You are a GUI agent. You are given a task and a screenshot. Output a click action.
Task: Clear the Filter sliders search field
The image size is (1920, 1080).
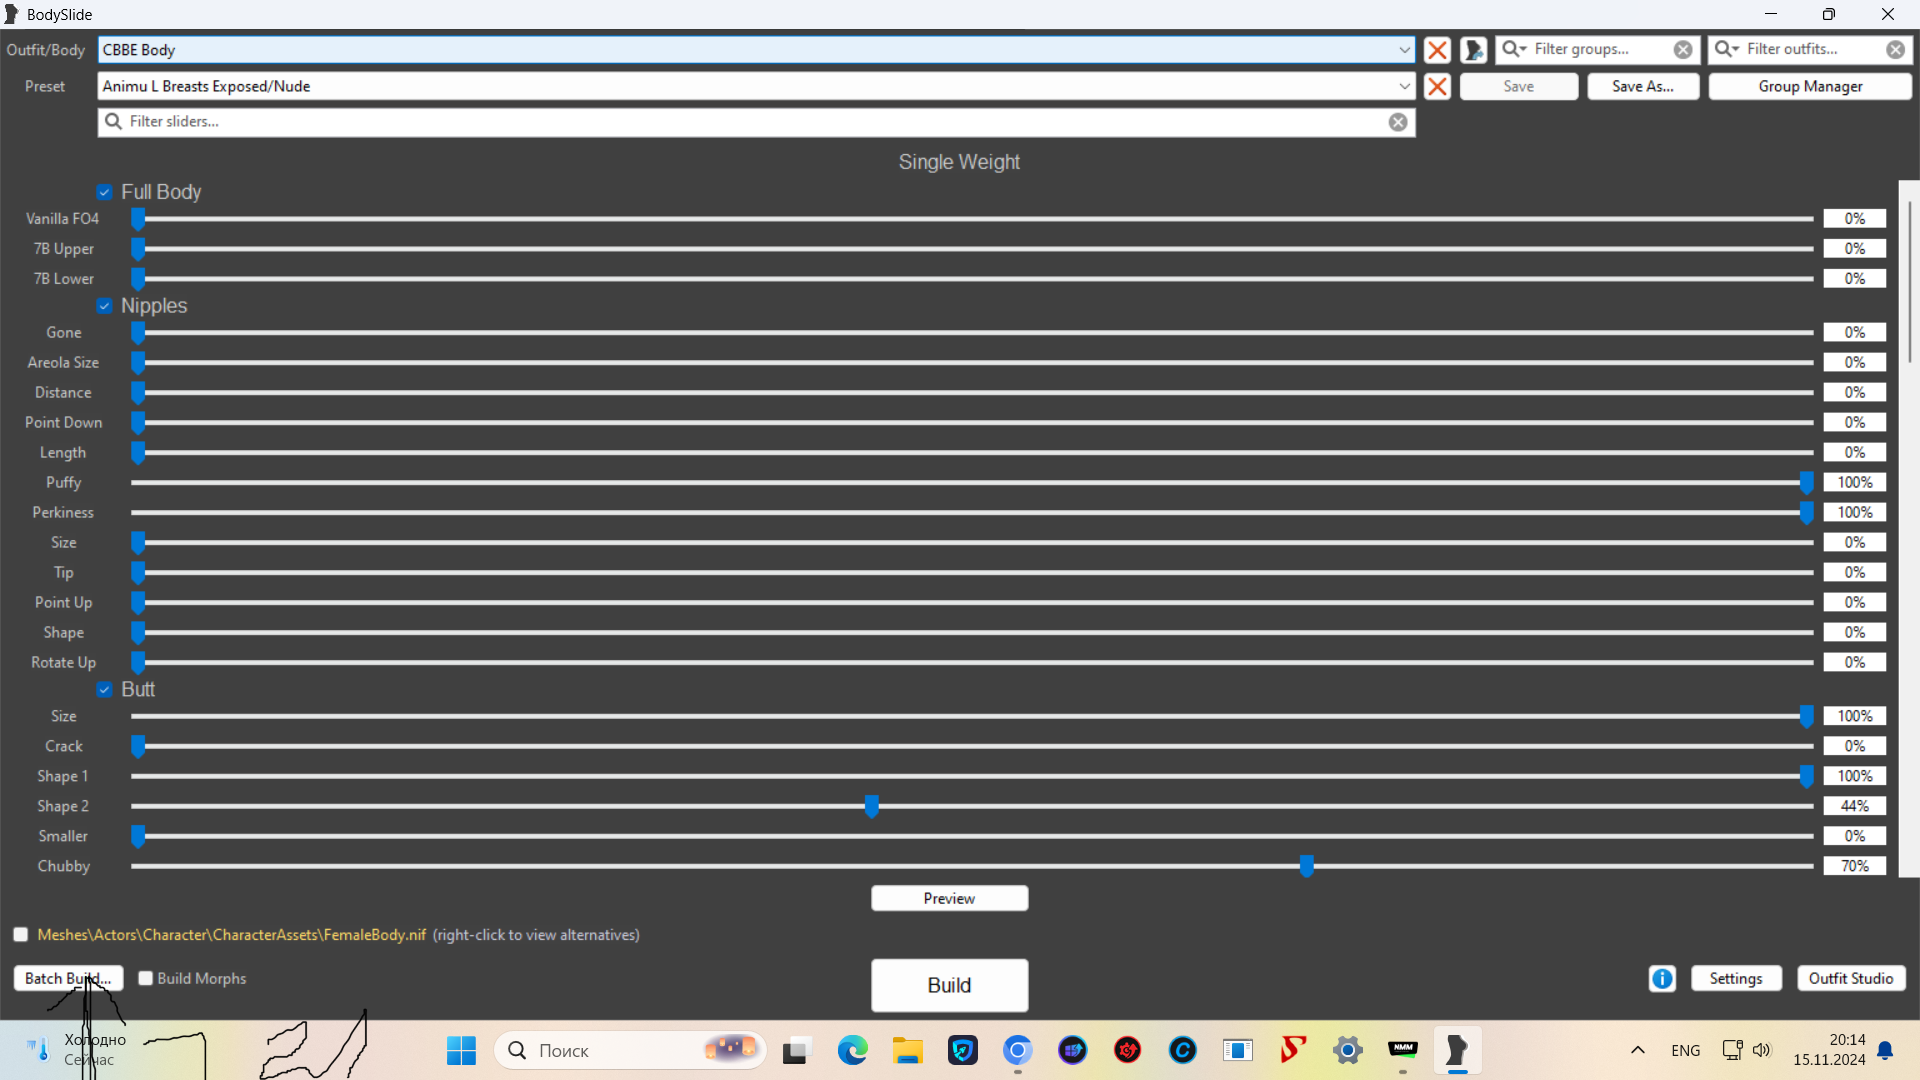point(1398,122)
